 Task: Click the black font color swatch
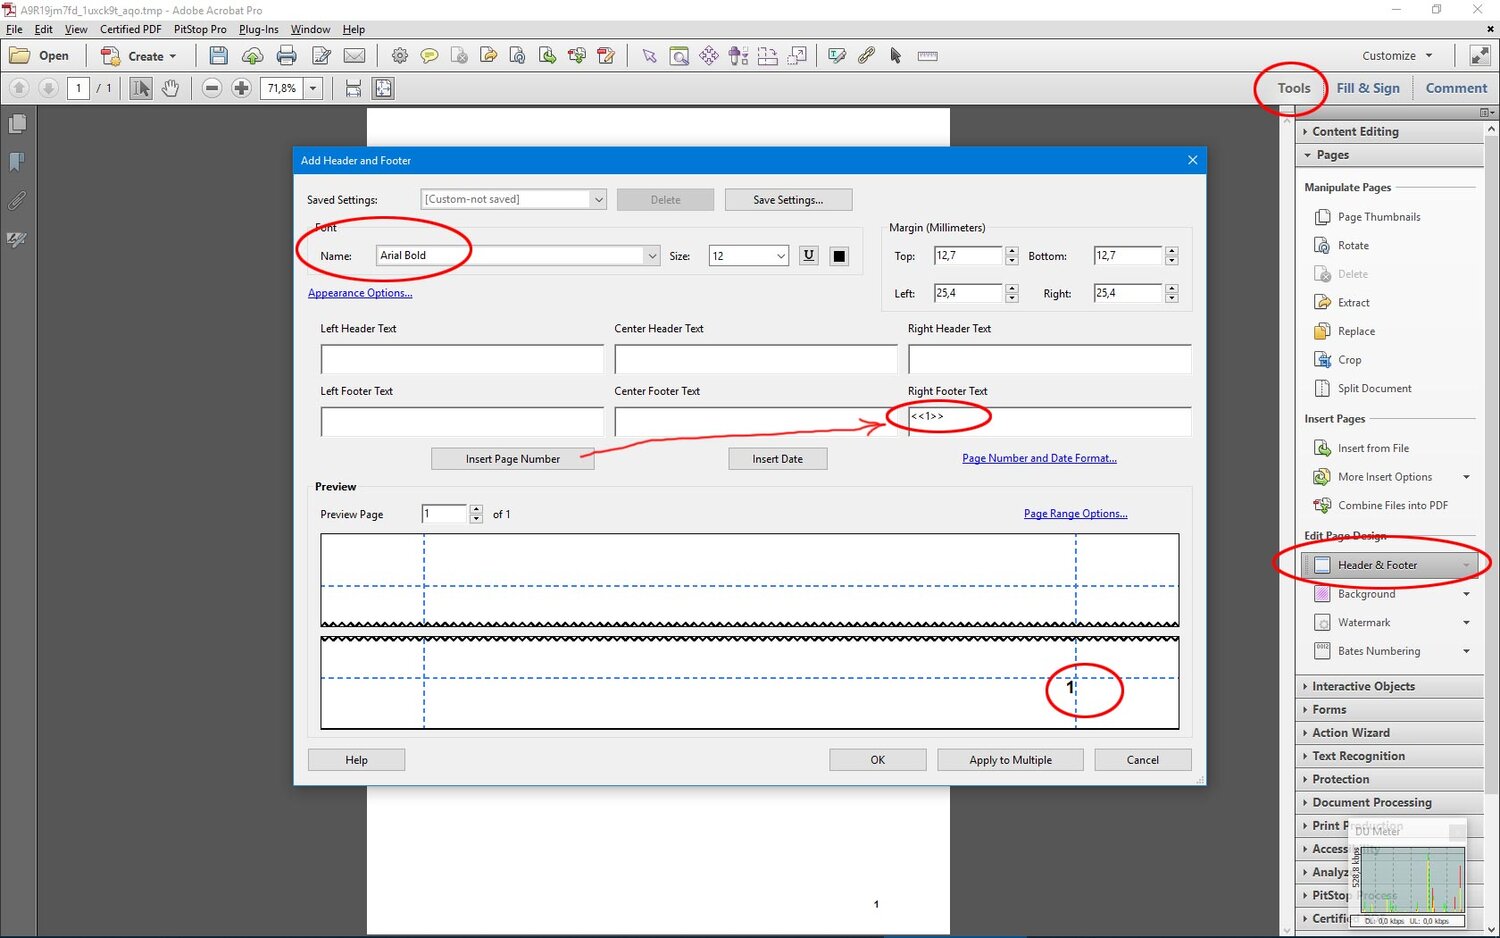click(x=839, y=256)
